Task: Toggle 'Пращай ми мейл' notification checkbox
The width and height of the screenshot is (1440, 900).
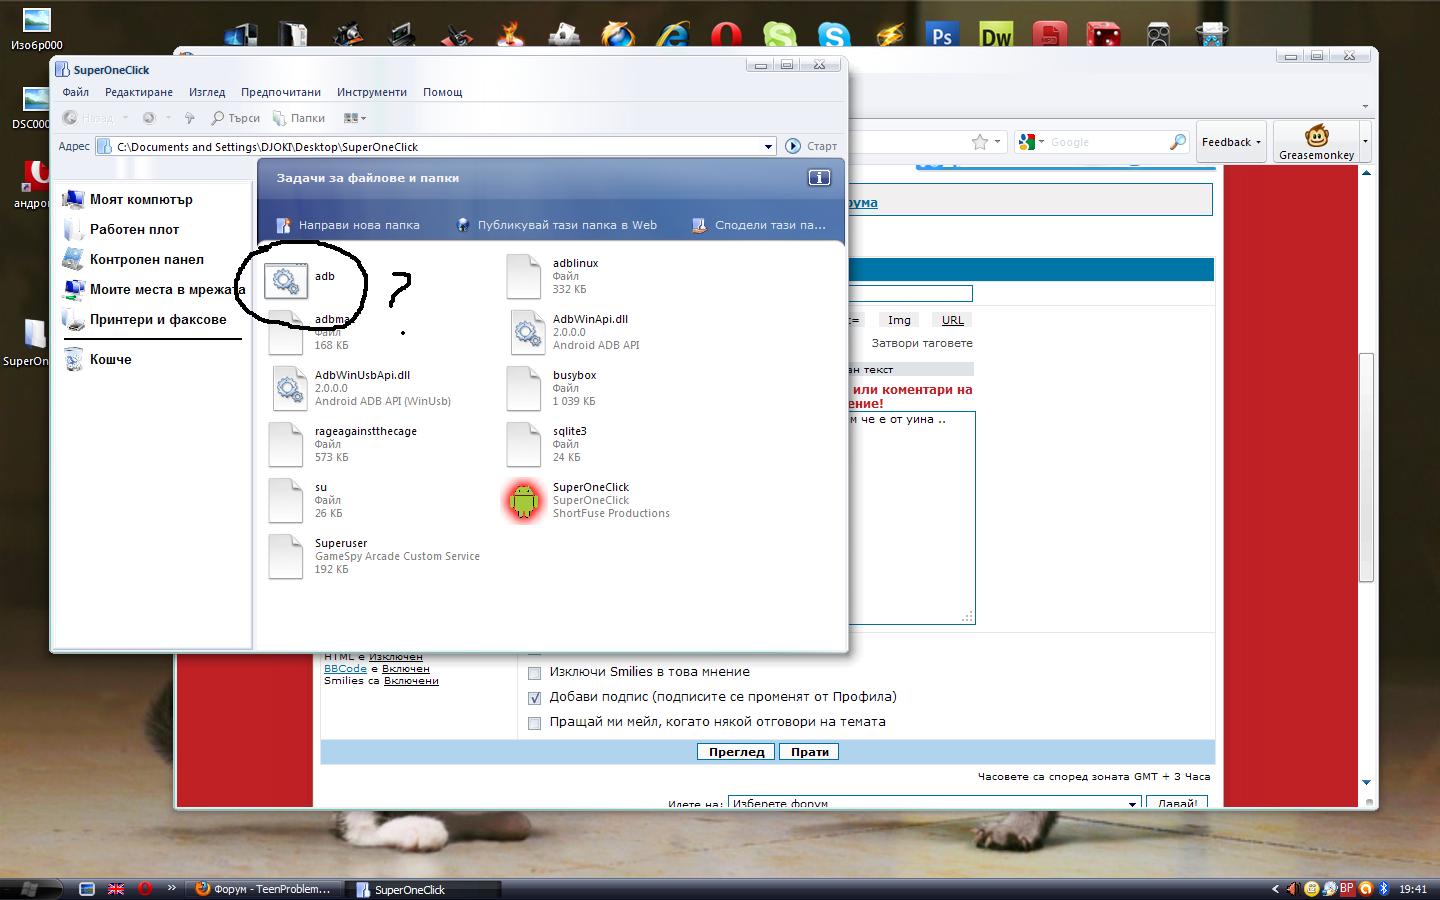Action: pos(534,723)
